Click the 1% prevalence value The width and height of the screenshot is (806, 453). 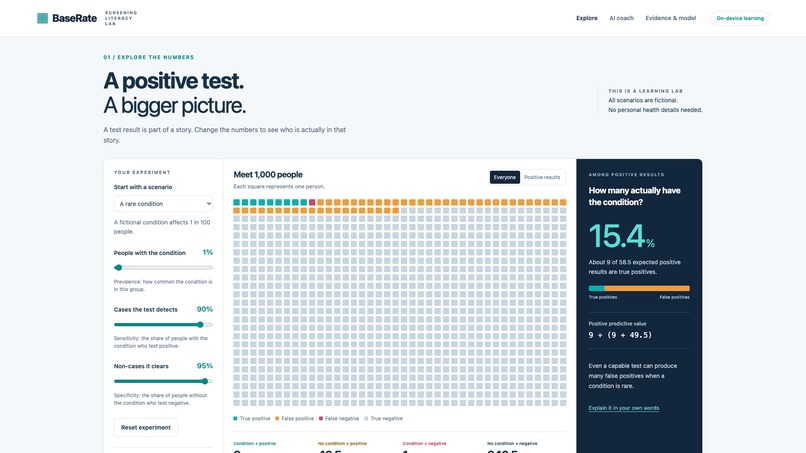(208, 252)
